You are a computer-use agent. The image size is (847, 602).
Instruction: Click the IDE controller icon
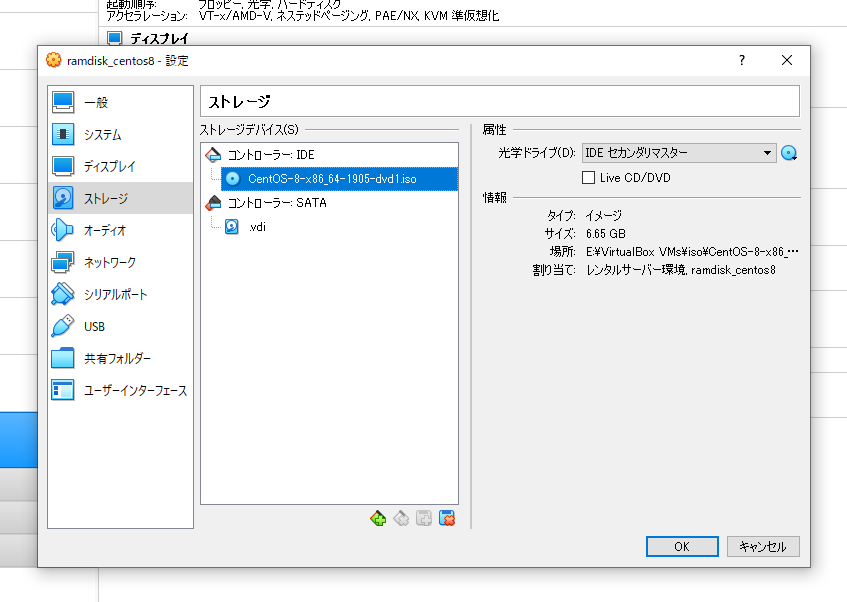click(x=213, y=155)
